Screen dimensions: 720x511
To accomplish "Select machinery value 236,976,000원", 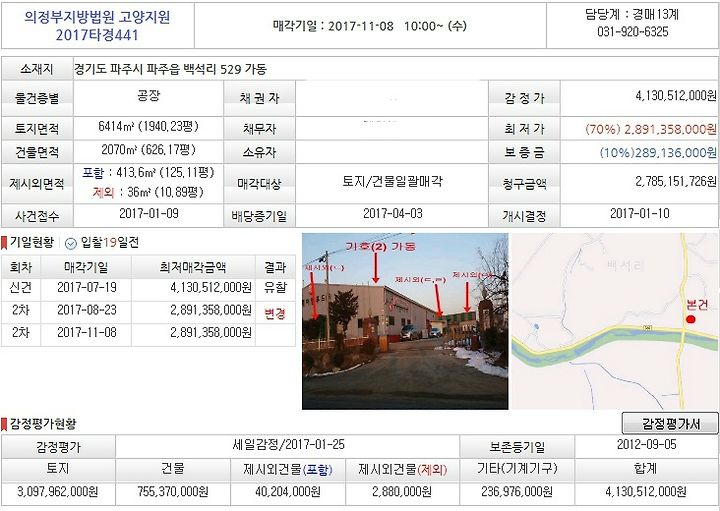I will [517, 492].
